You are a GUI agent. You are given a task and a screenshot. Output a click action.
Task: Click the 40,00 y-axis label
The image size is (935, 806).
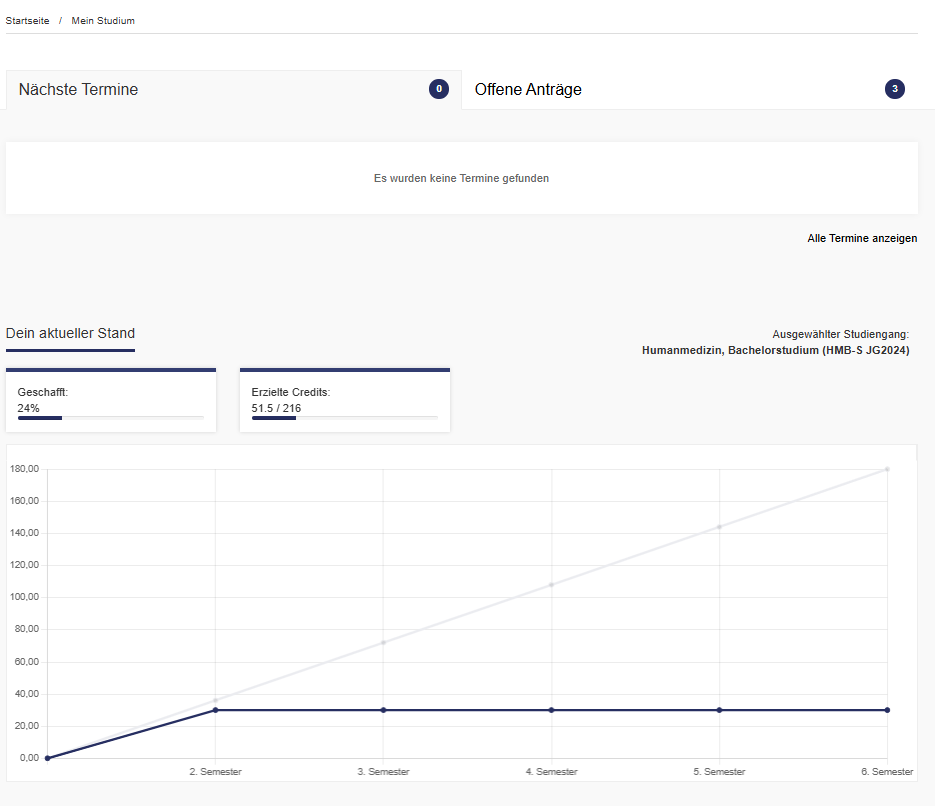click(x=27, y=694)
